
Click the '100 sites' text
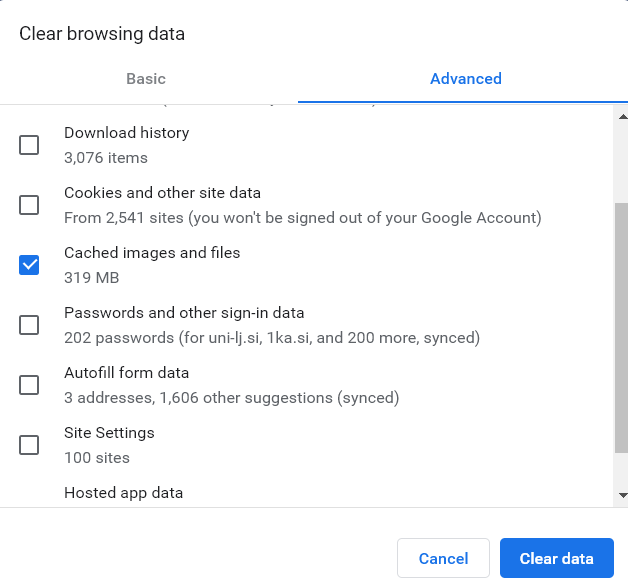(x=97, y=458)
